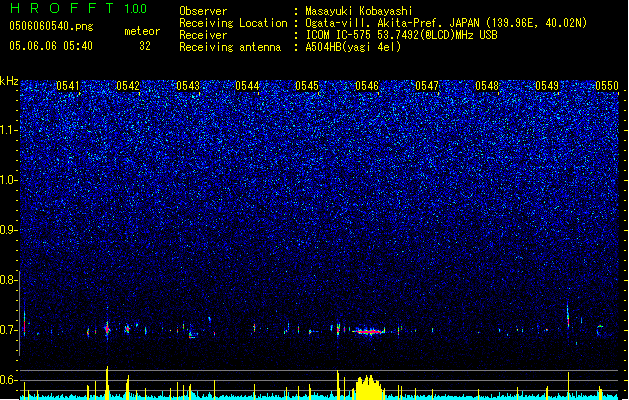Click the HROFFT title text
The height and width of the screenshot is (400, 629).
(x=62, y=8)
